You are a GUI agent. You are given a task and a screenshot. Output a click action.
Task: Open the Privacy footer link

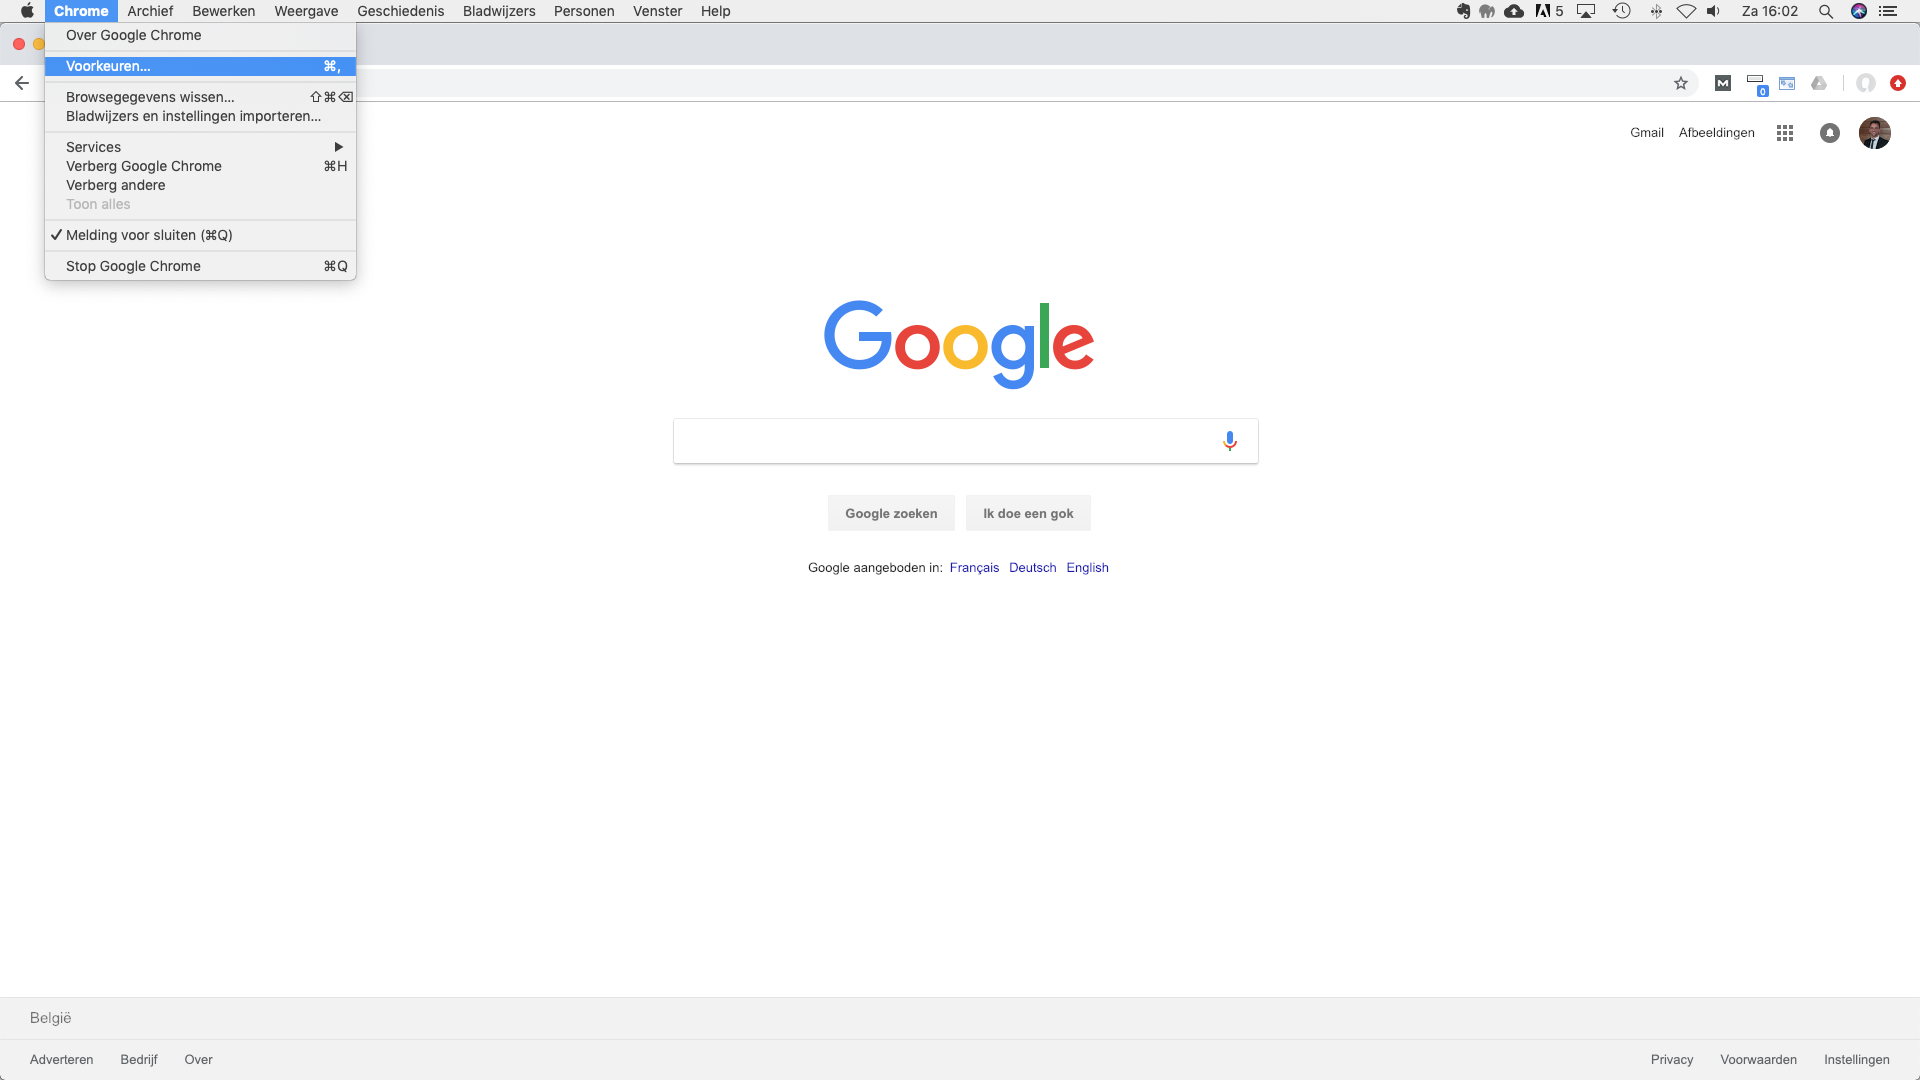coord(1672,1060)
